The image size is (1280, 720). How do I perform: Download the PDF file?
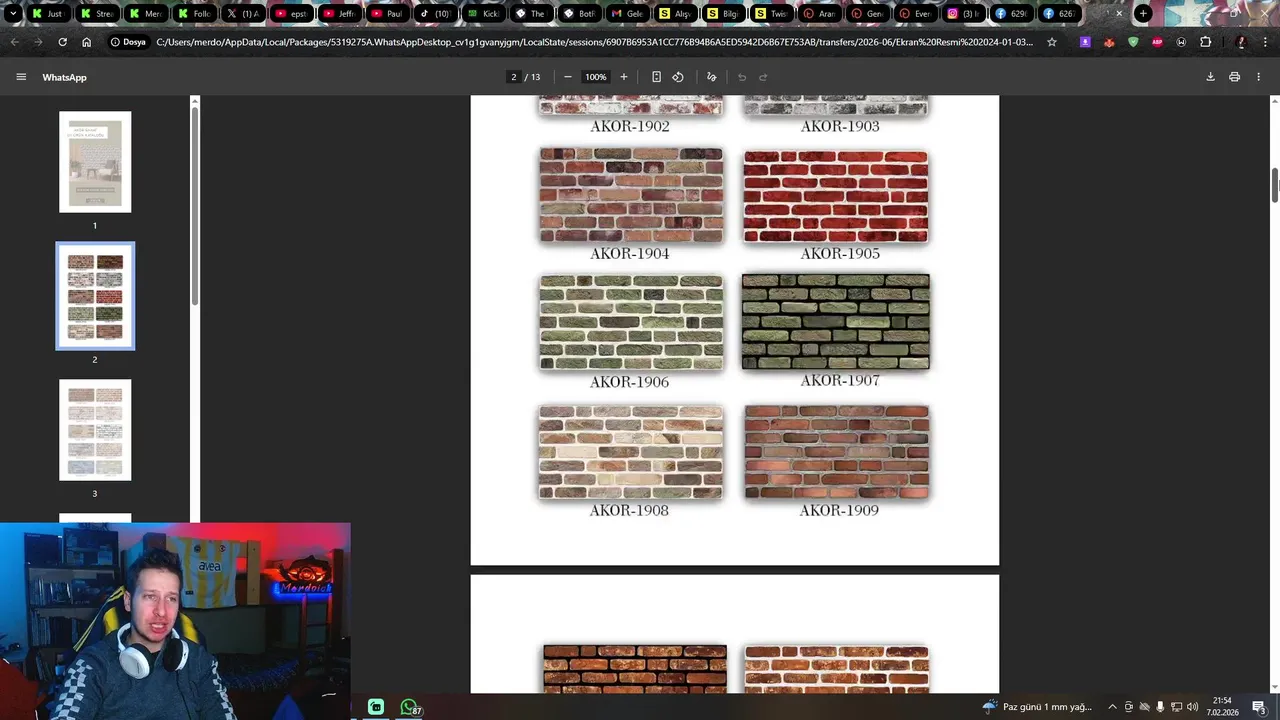click(1210, 77)
